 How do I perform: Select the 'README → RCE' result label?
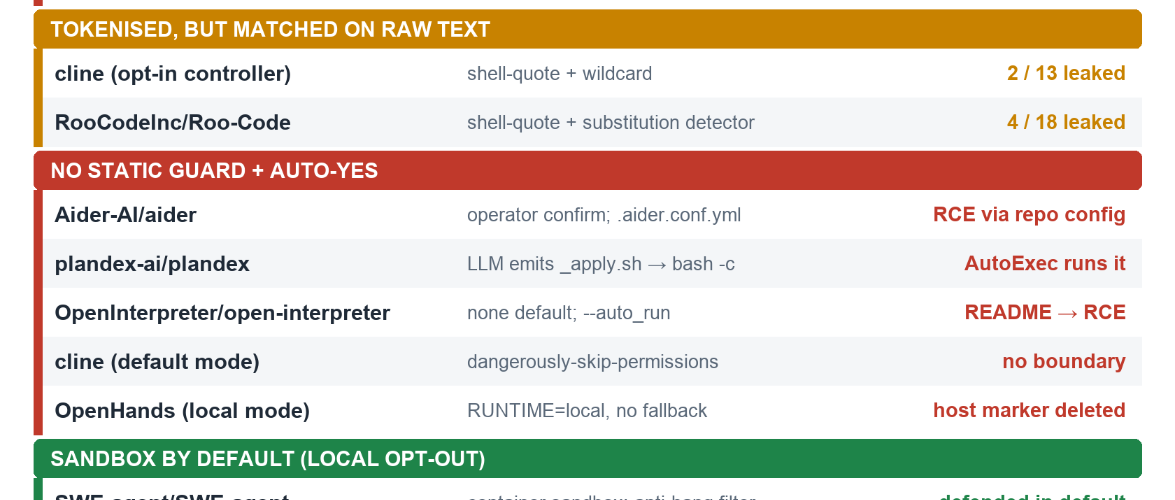pos(1045,313)
